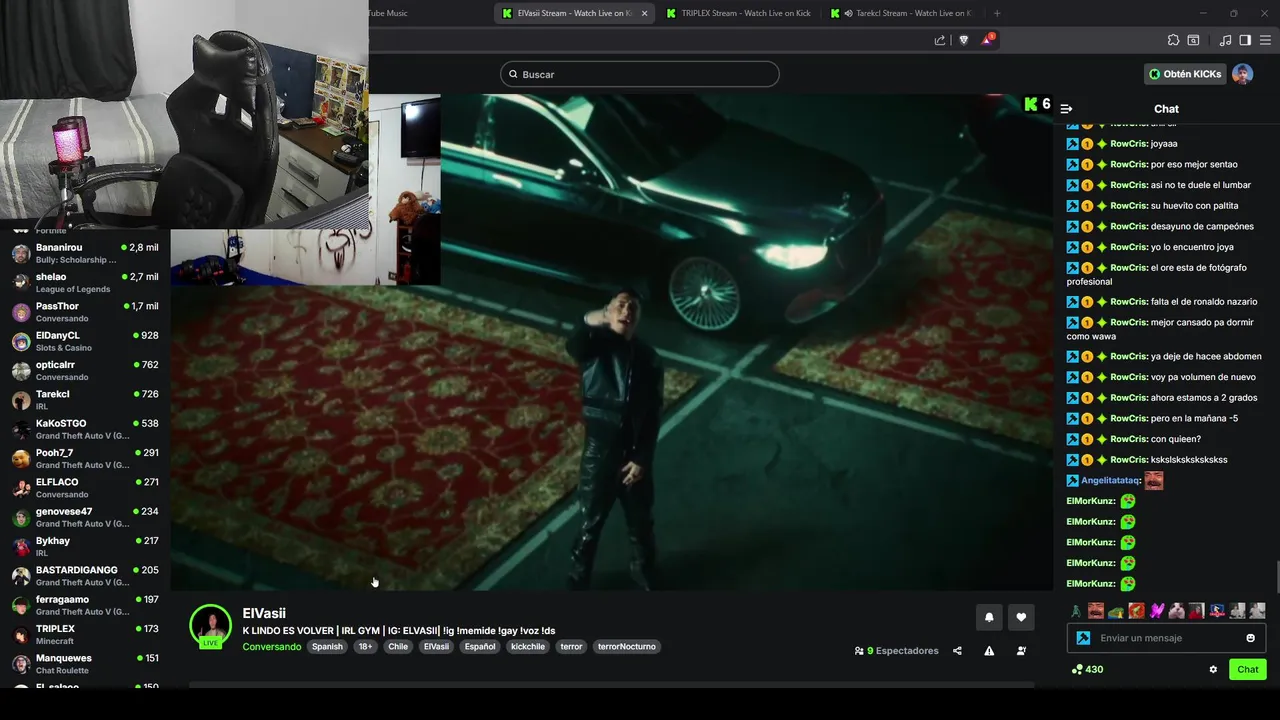Open Manquewes Chat Roulette channel

point(85,664)
